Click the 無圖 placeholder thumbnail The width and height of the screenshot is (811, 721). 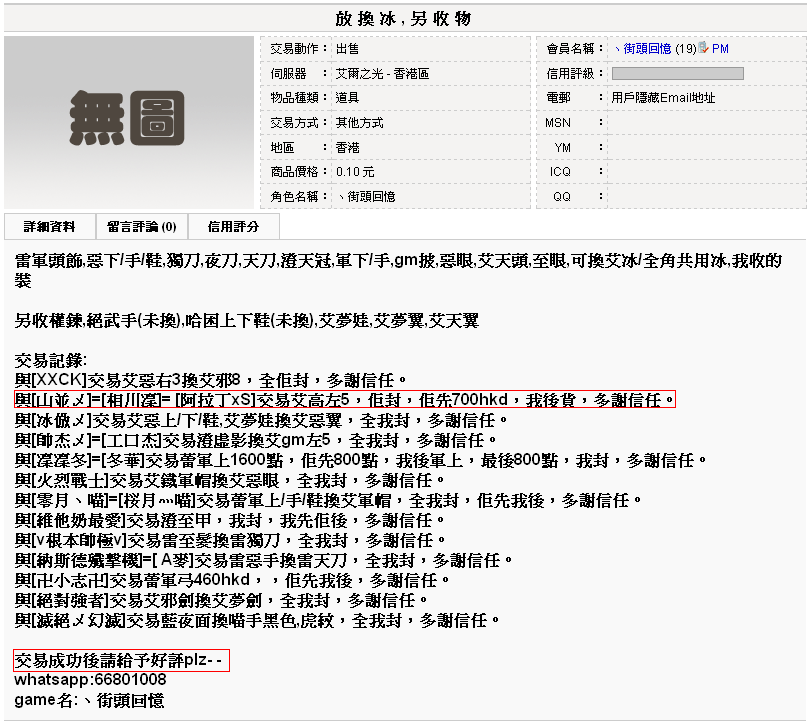click(x=130, y=123)
